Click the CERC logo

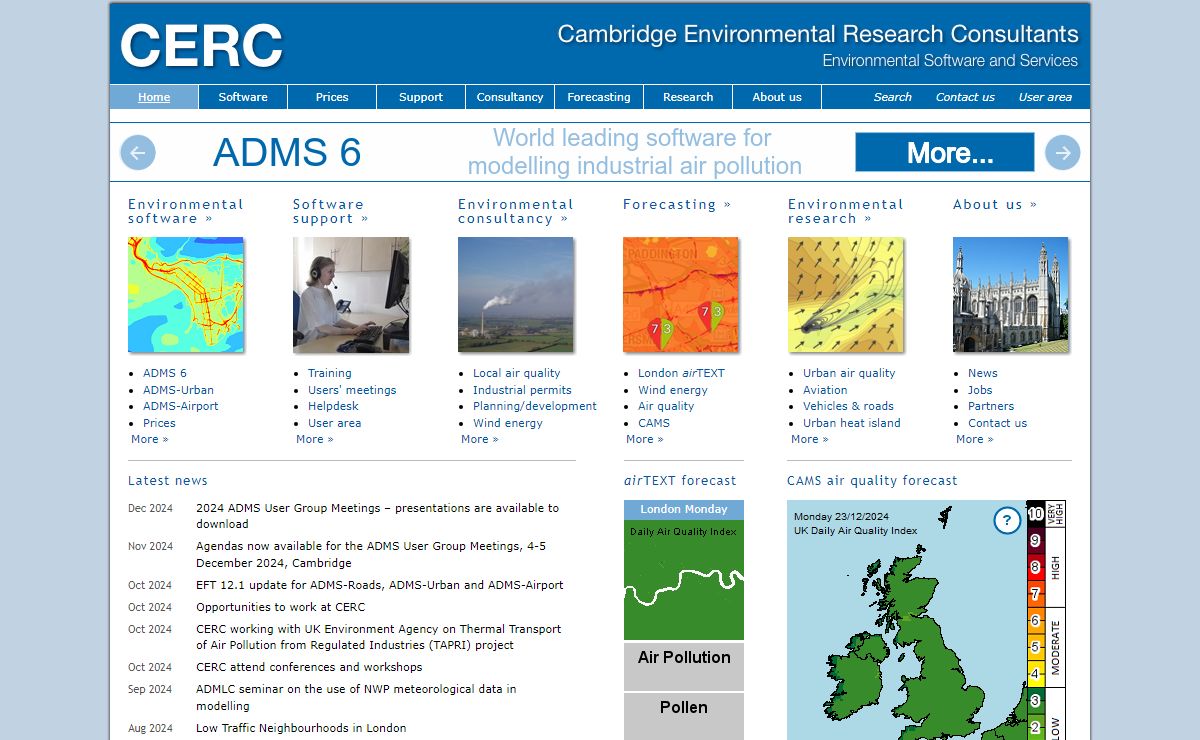click(x=201, y=45)
